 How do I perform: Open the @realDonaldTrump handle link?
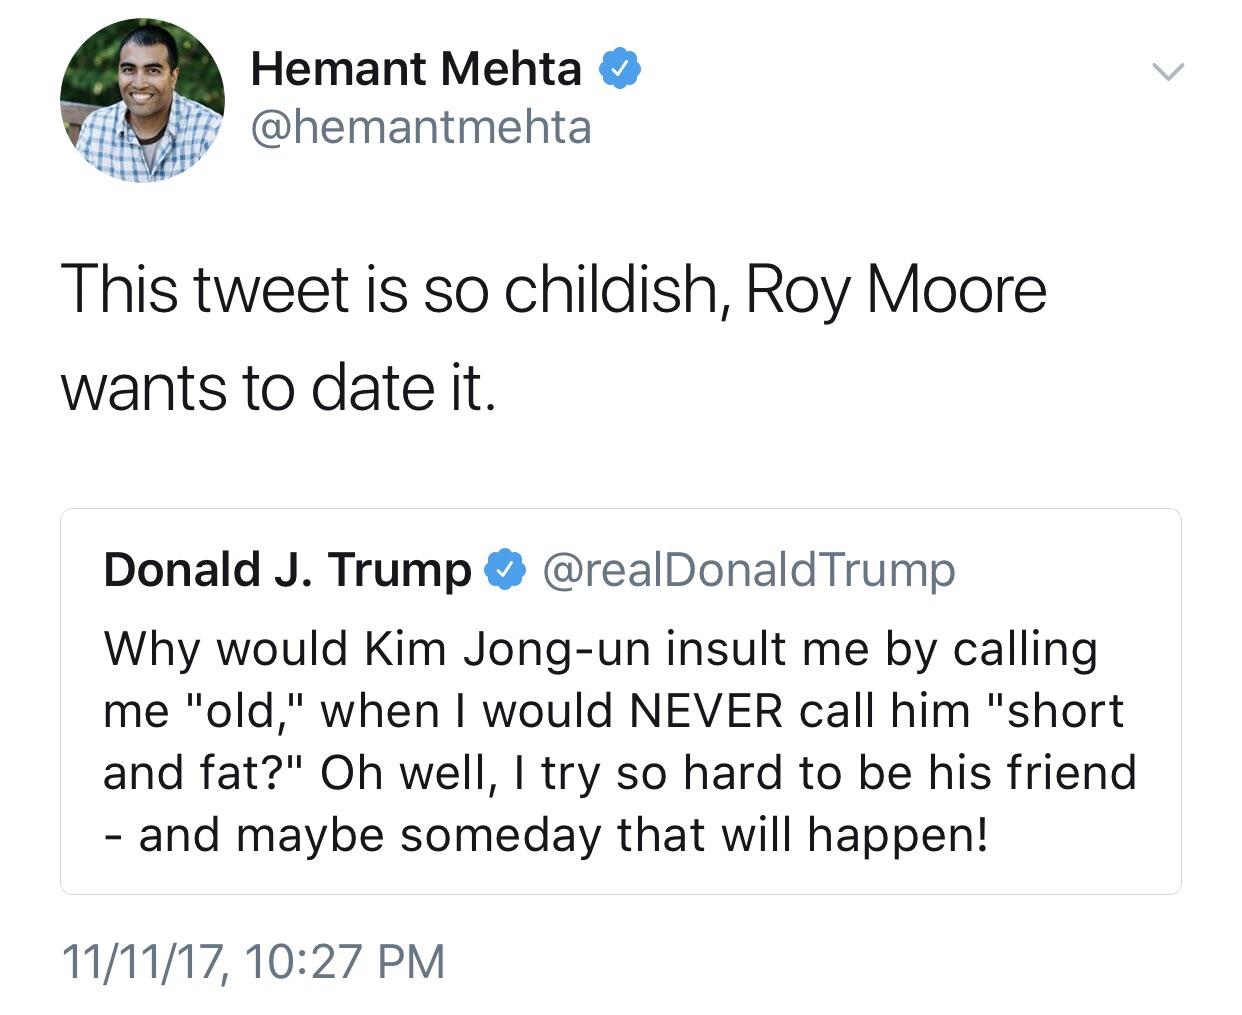click(748, 570)
